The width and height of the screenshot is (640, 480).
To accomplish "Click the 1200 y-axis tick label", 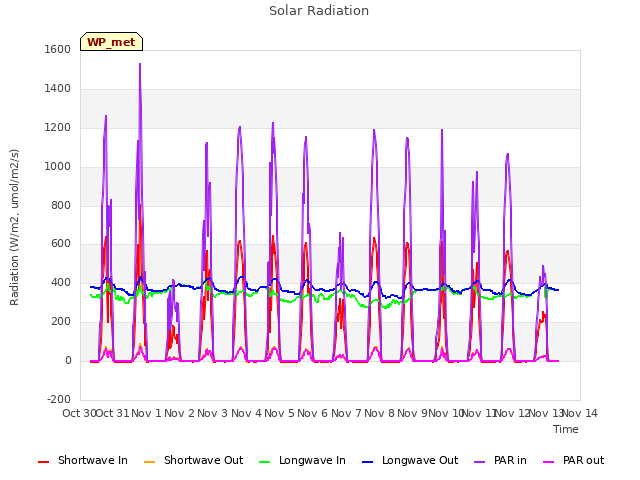I will [58, 128].
